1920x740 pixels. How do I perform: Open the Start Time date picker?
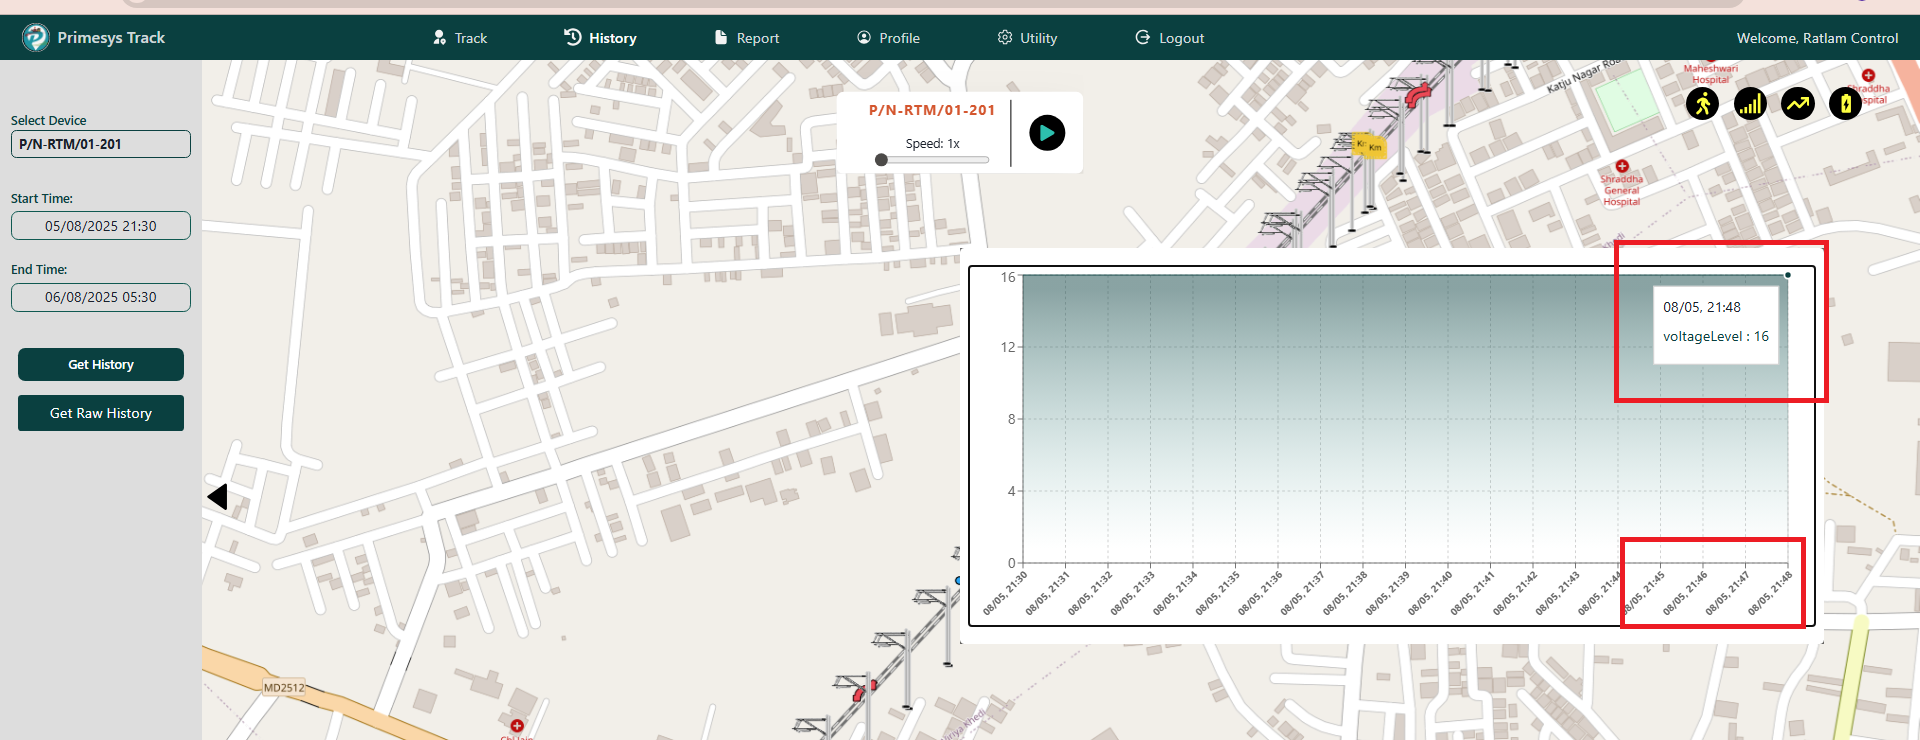[x=100, y=226]
